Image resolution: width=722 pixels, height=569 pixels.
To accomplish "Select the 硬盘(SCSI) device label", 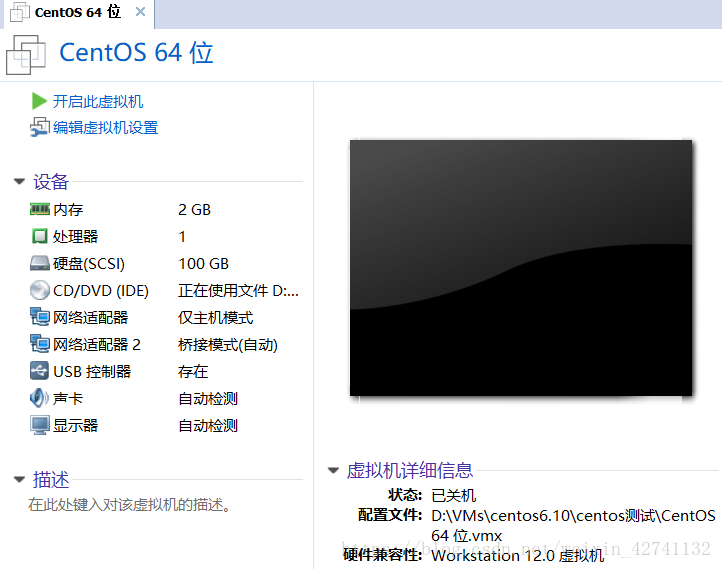I will [x=88, y=263].
